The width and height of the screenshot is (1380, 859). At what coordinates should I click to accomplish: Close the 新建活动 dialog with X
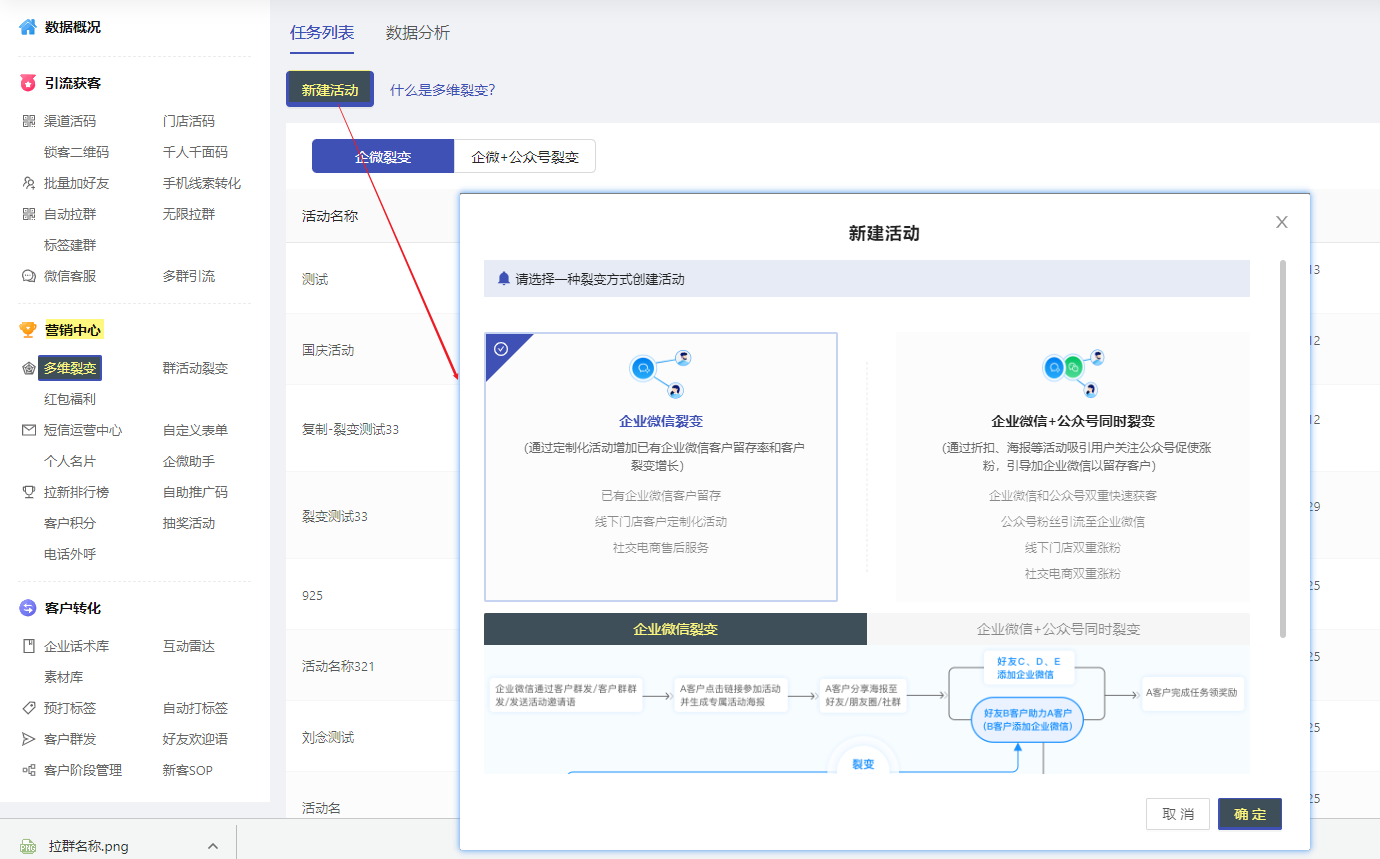pyautogui.click(x=1282, y=222)
